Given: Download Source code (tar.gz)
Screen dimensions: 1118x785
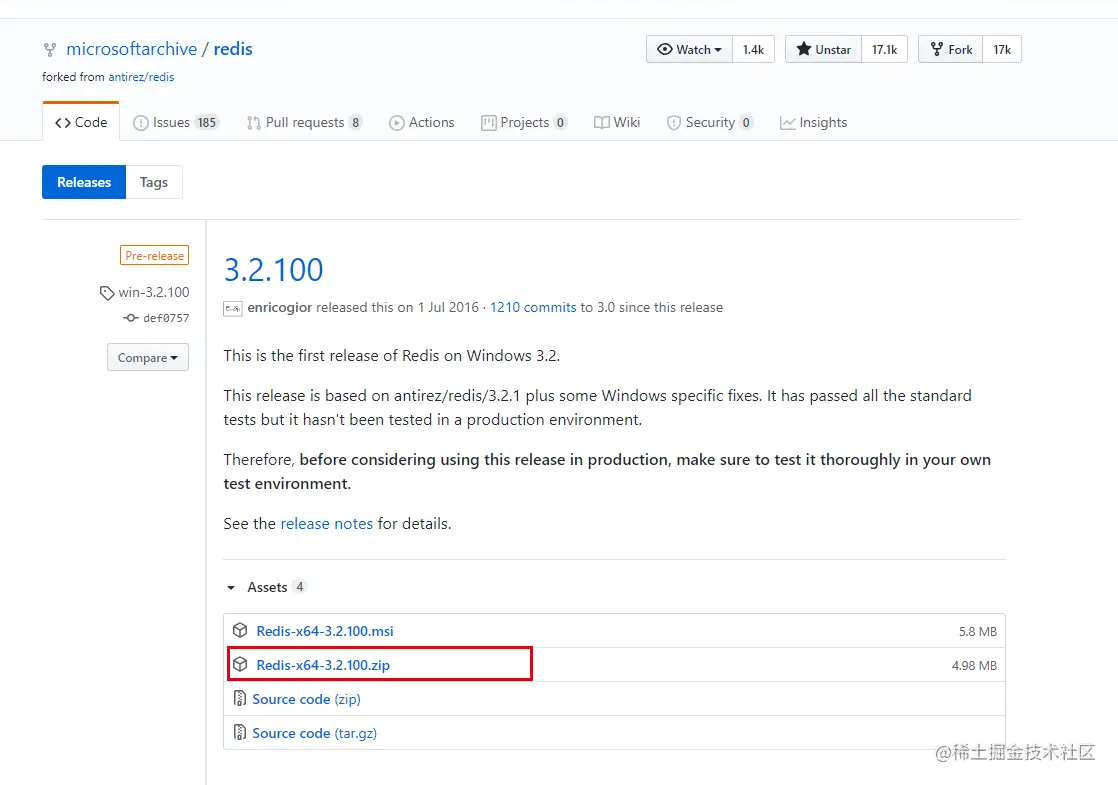Looking at the screenshot, I should click(x=314, y=733).
